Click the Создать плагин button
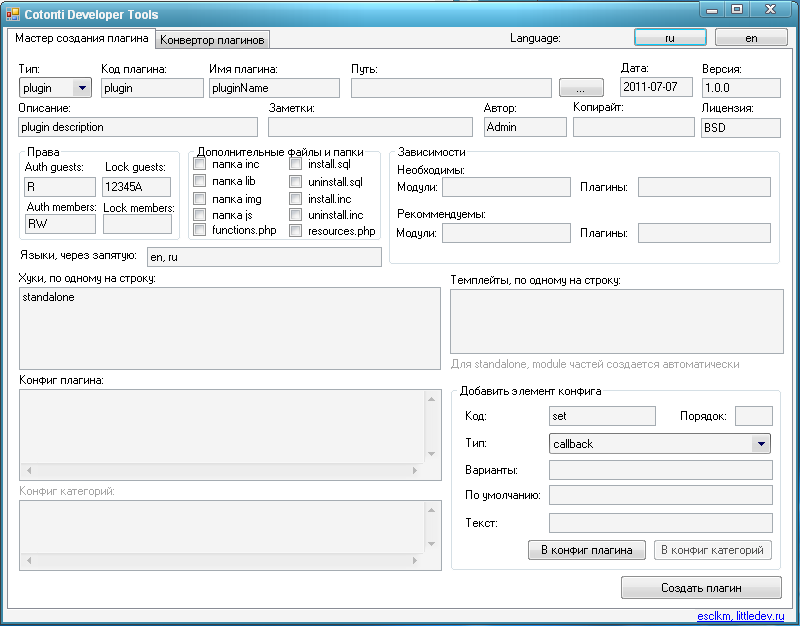 701,588
